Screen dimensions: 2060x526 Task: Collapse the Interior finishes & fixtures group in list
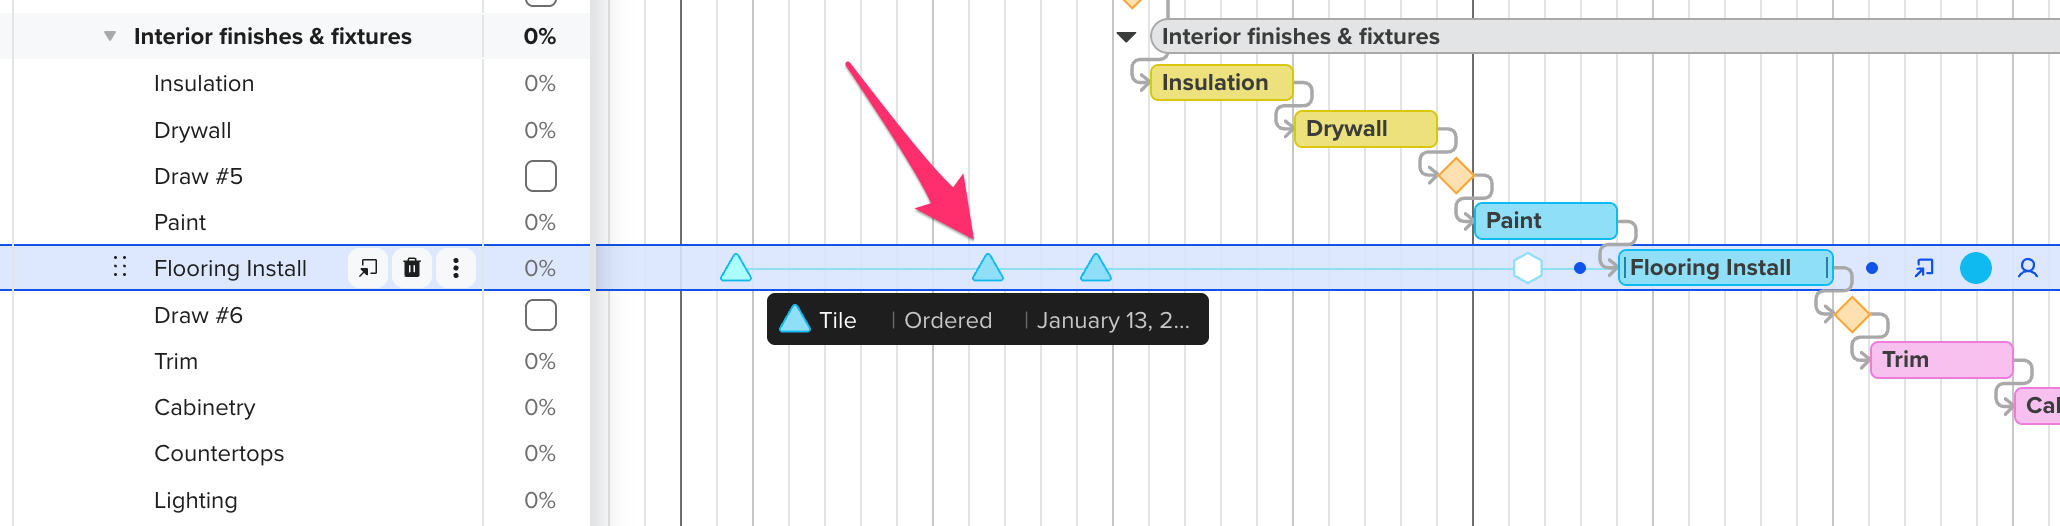[110, 36]
